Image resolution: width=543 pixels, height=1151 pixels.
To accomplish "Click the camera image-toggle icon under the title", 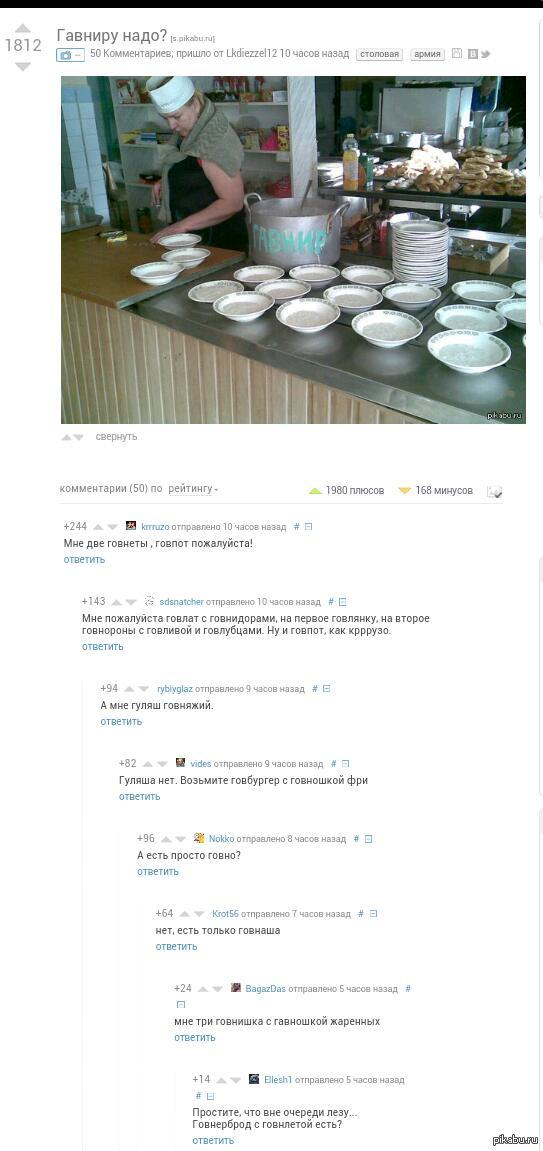I will click(67, 54).
